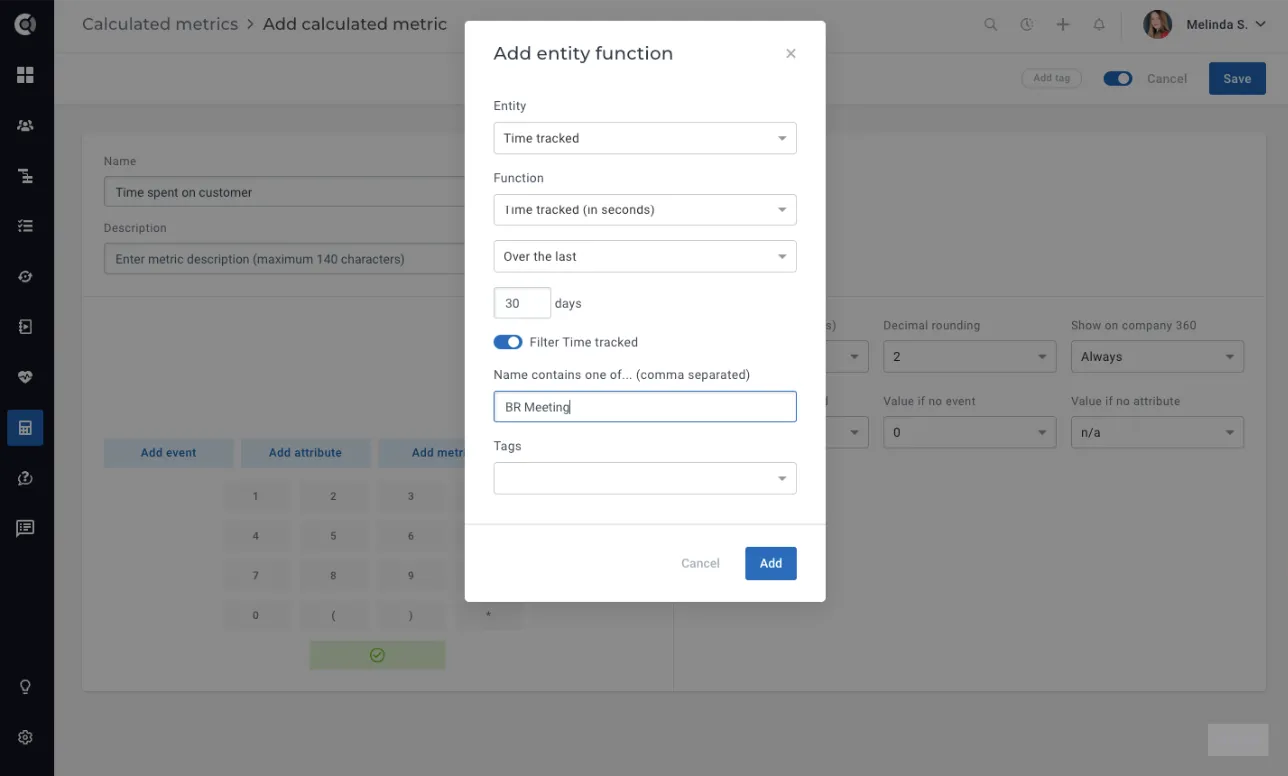Viewport: 1288px width, 776px height.
Task: Click the blue Save button
Action: [x=1237, y=79]
